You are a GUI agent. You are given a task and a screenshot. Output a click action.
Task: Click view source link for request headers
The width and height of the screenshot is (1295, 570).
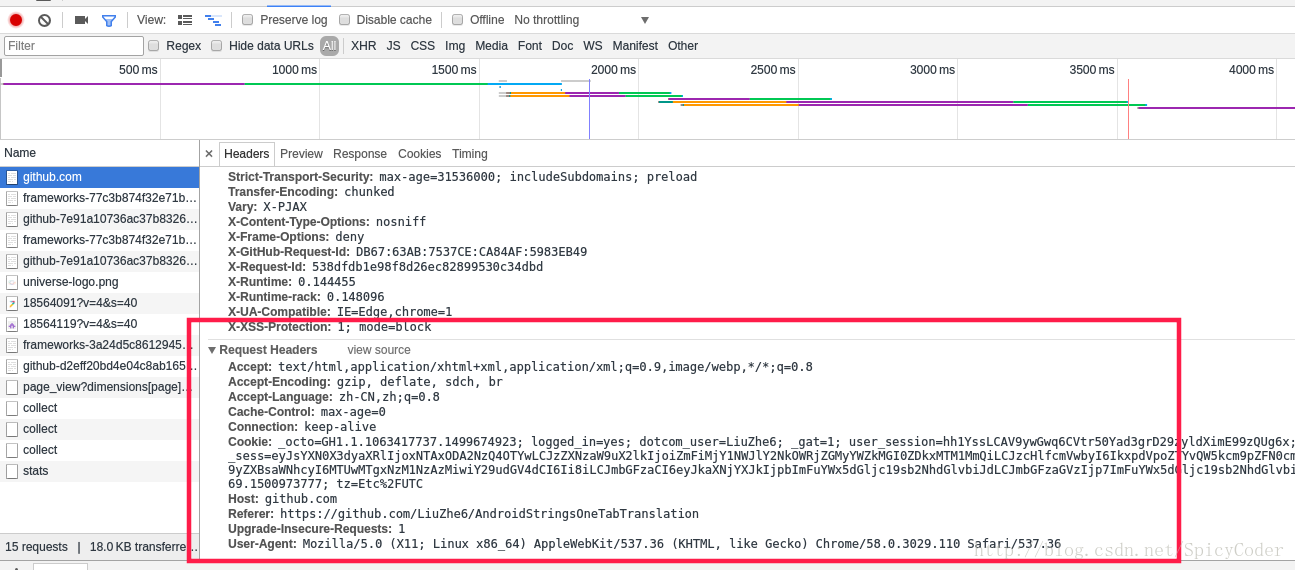click(379, 350)
